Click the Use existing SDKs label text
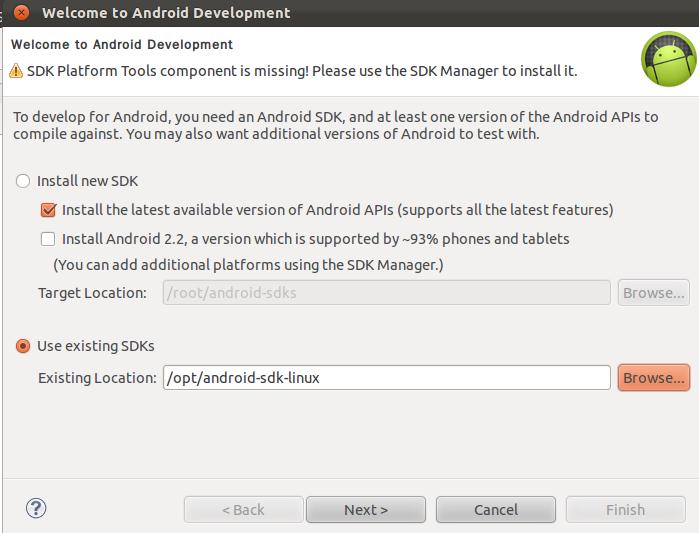 (x=96, y=346)
